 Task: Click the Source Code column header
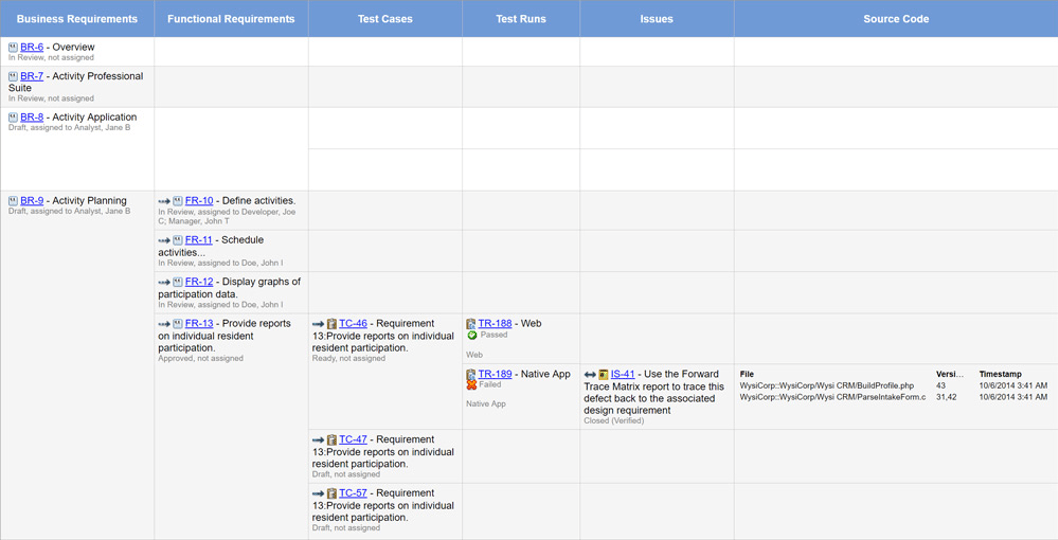[x=895, y=19]
